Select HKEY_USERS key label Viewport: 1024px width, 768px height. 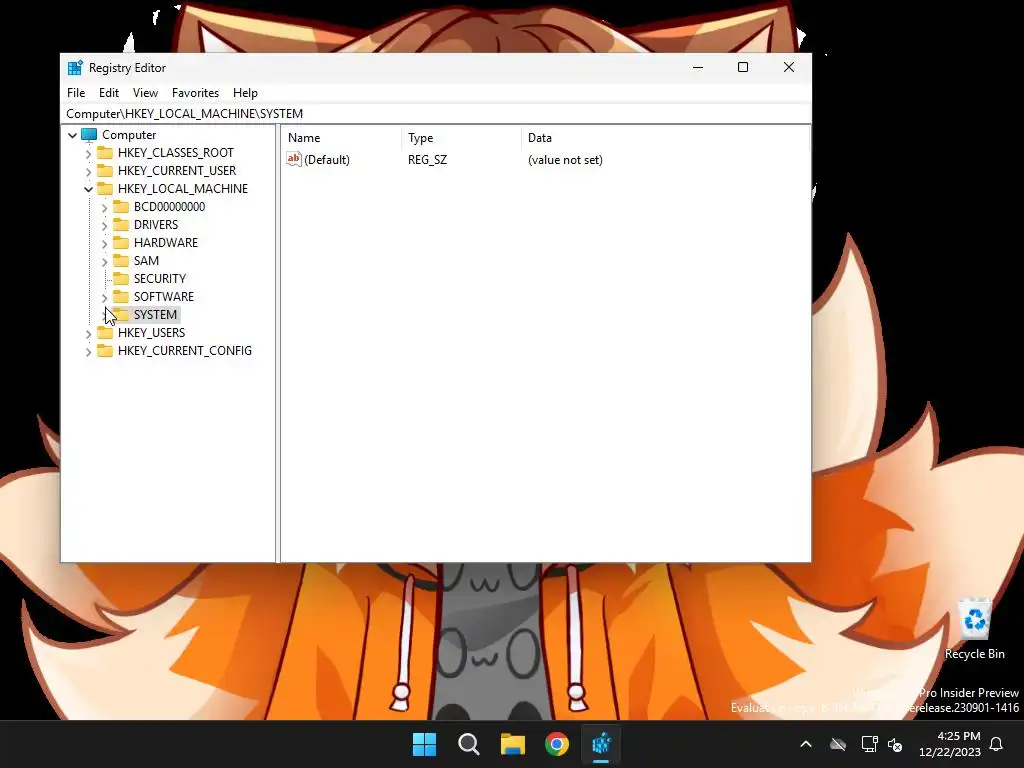click(x=152, y=332)
